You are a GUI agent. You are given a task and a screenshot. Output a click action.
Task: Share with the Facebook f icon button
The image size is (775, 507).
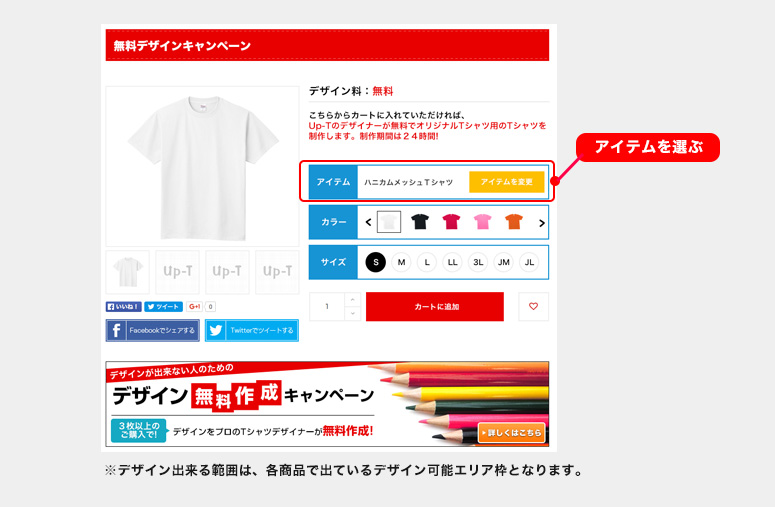[x=153, y=331]
